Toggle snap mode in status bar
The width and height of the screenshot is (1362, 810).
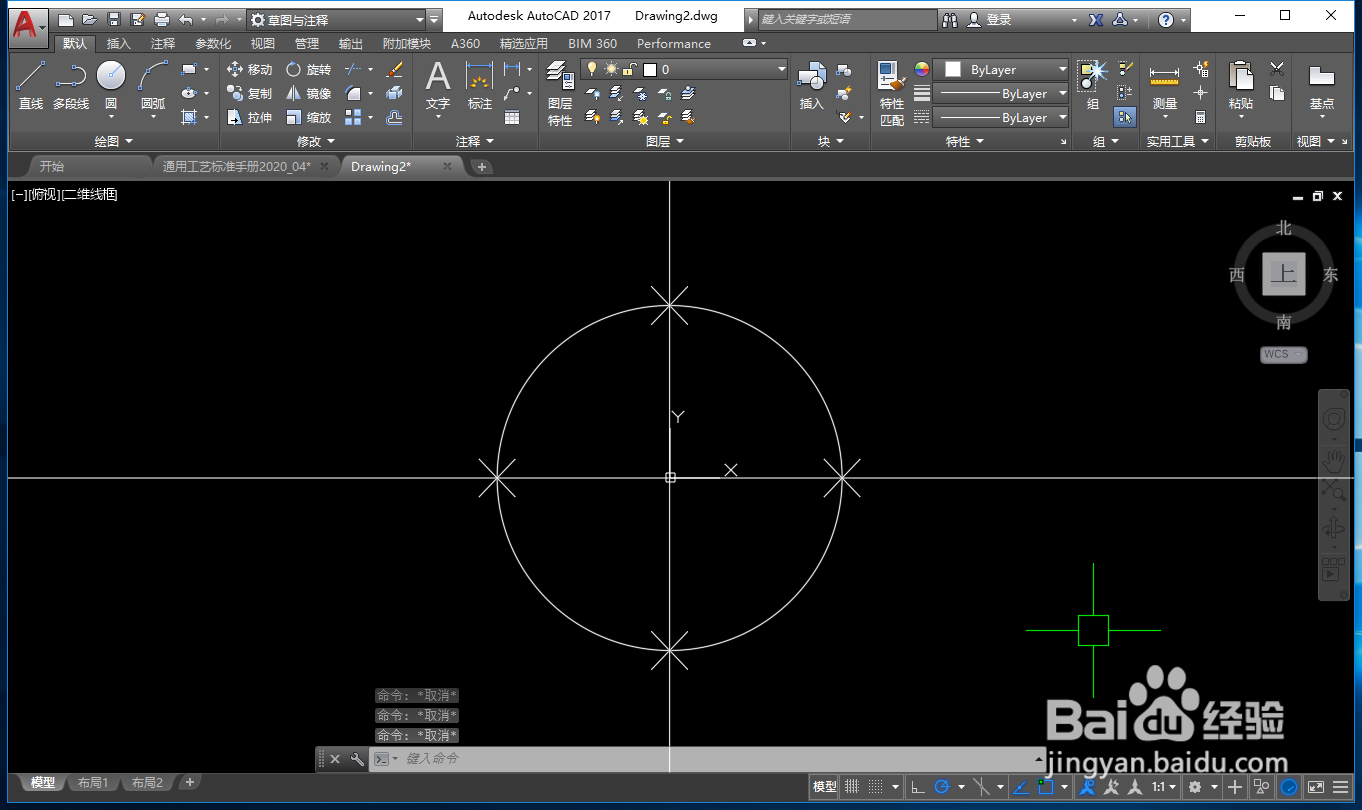pyautogui.click(x=875, y=787)
